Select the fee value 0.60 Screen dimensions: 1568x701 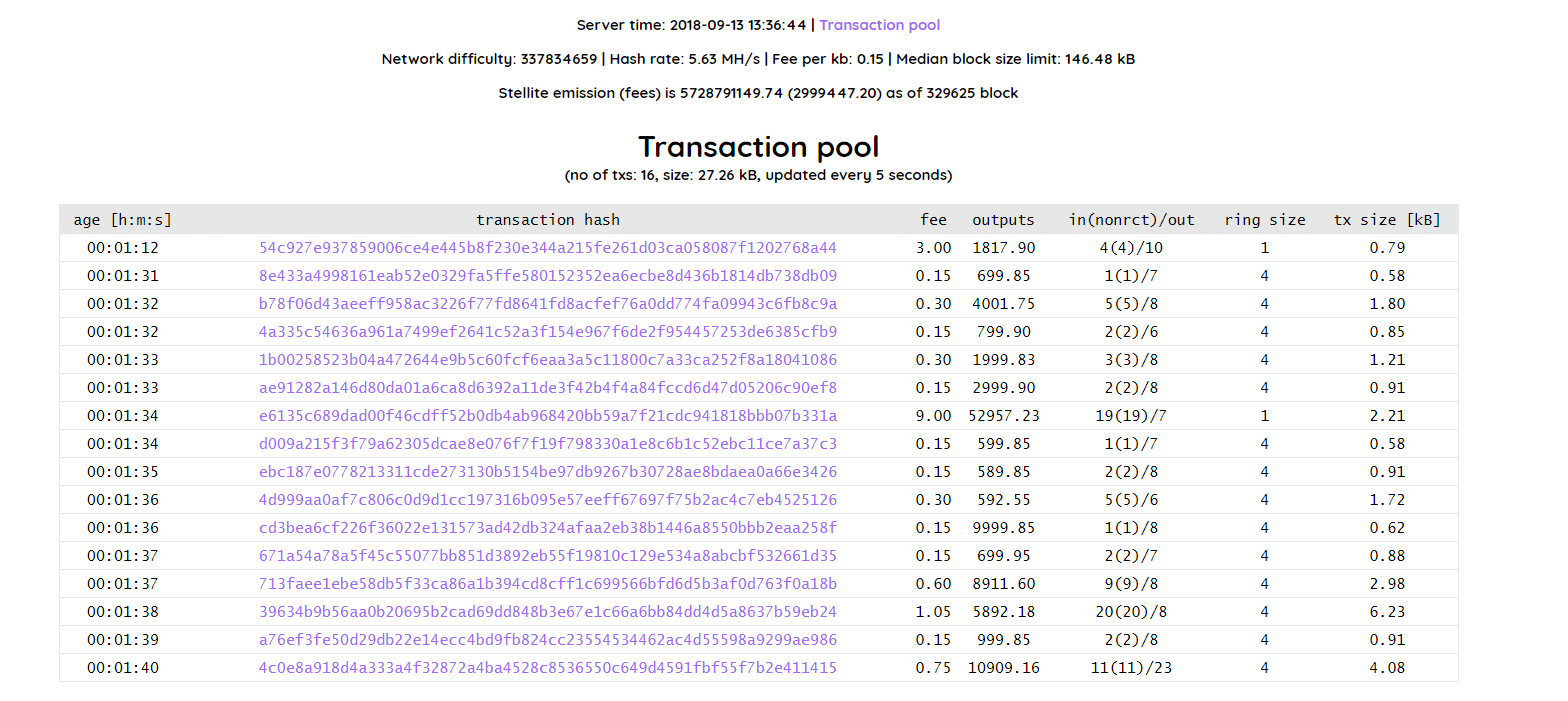[933, 584]
